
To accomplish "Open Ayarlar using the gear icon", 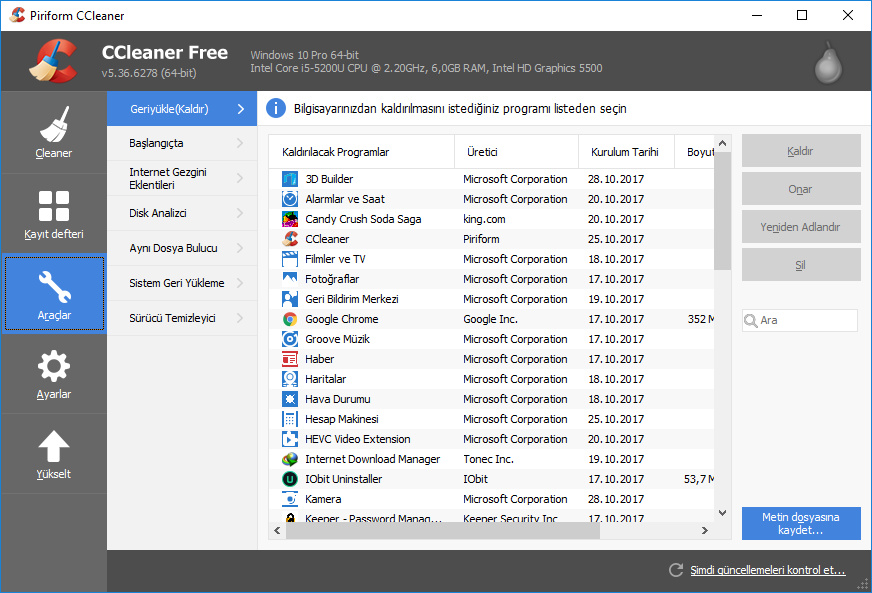I will click(x=53, y=366).
